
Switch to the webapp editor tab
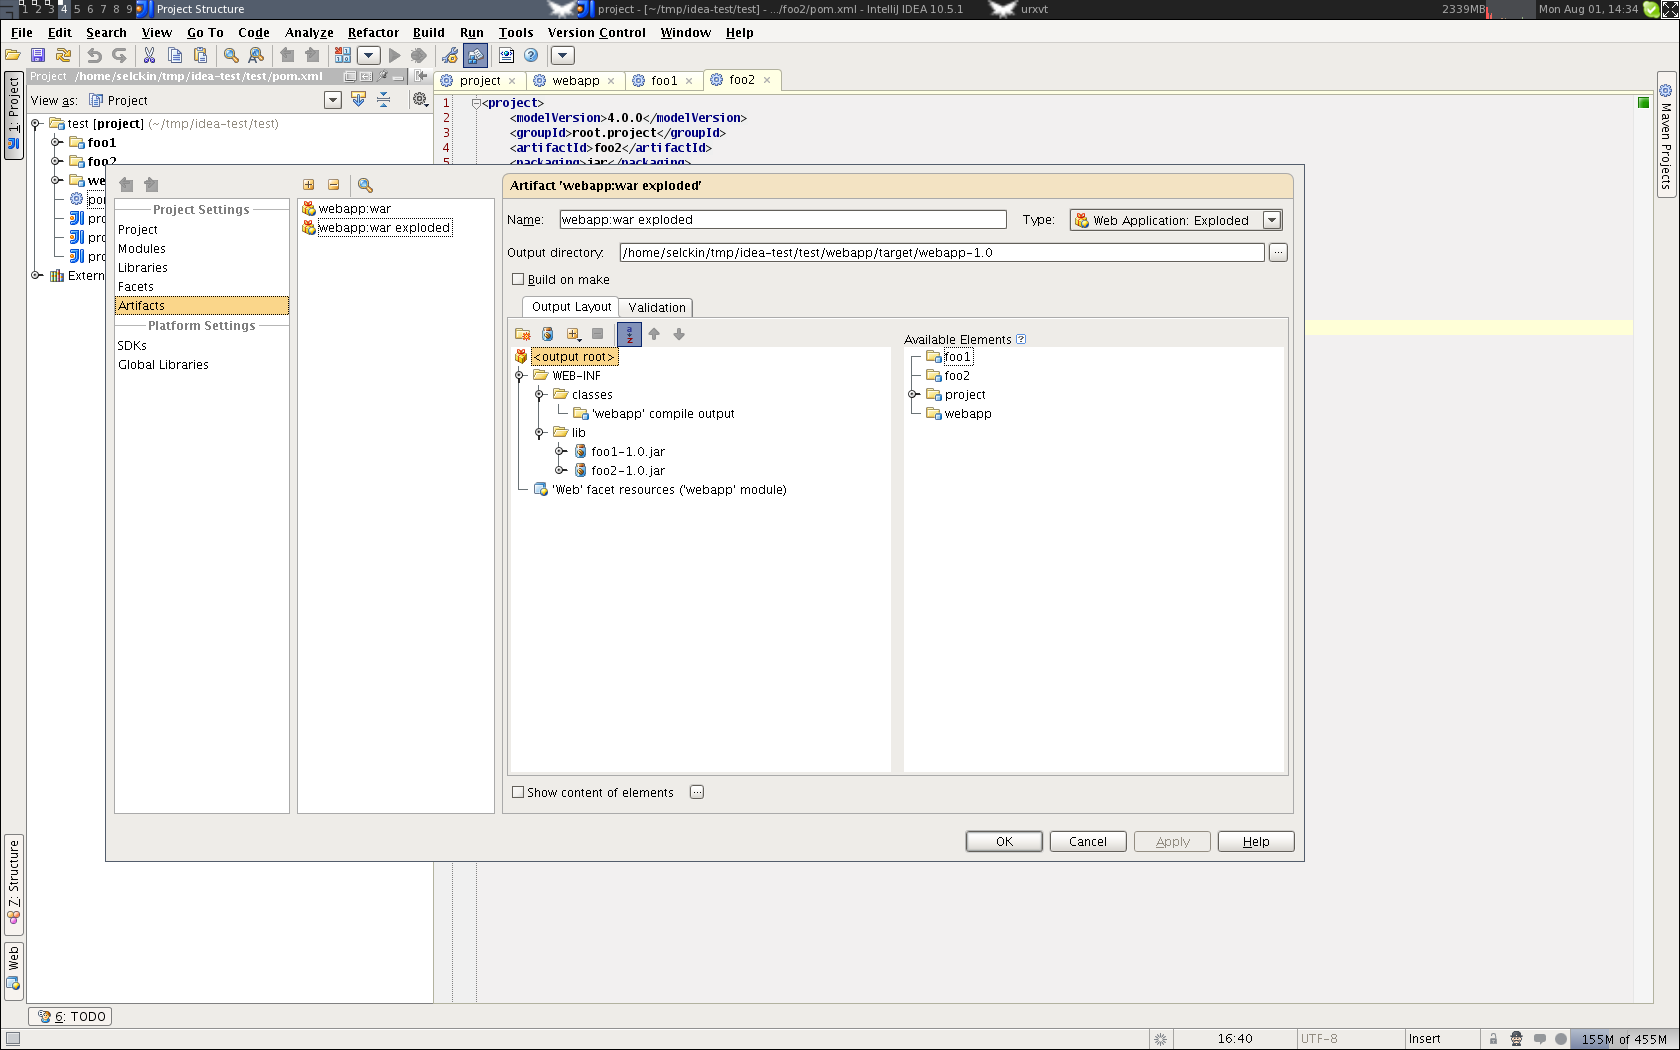point(575,81)
